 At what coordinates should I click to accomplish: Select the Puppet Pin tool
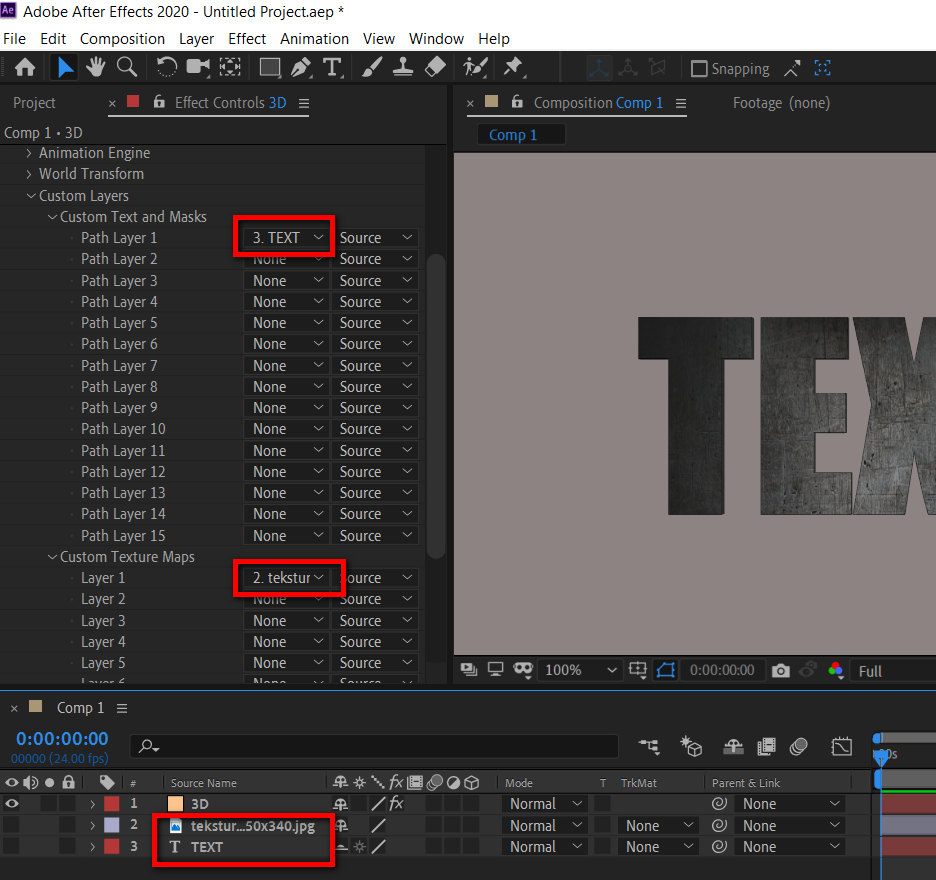point(513,68)
